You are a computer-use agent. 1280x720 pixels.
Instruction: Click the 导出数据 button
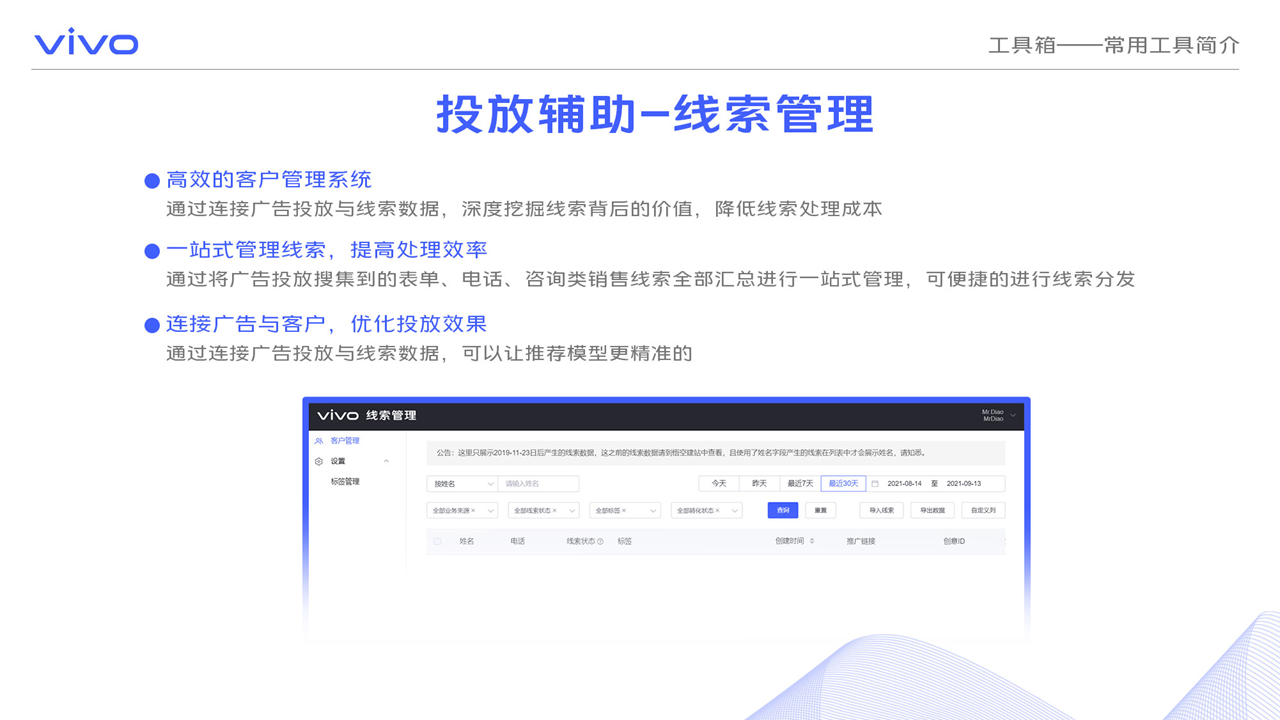click(x=933, y=510)
